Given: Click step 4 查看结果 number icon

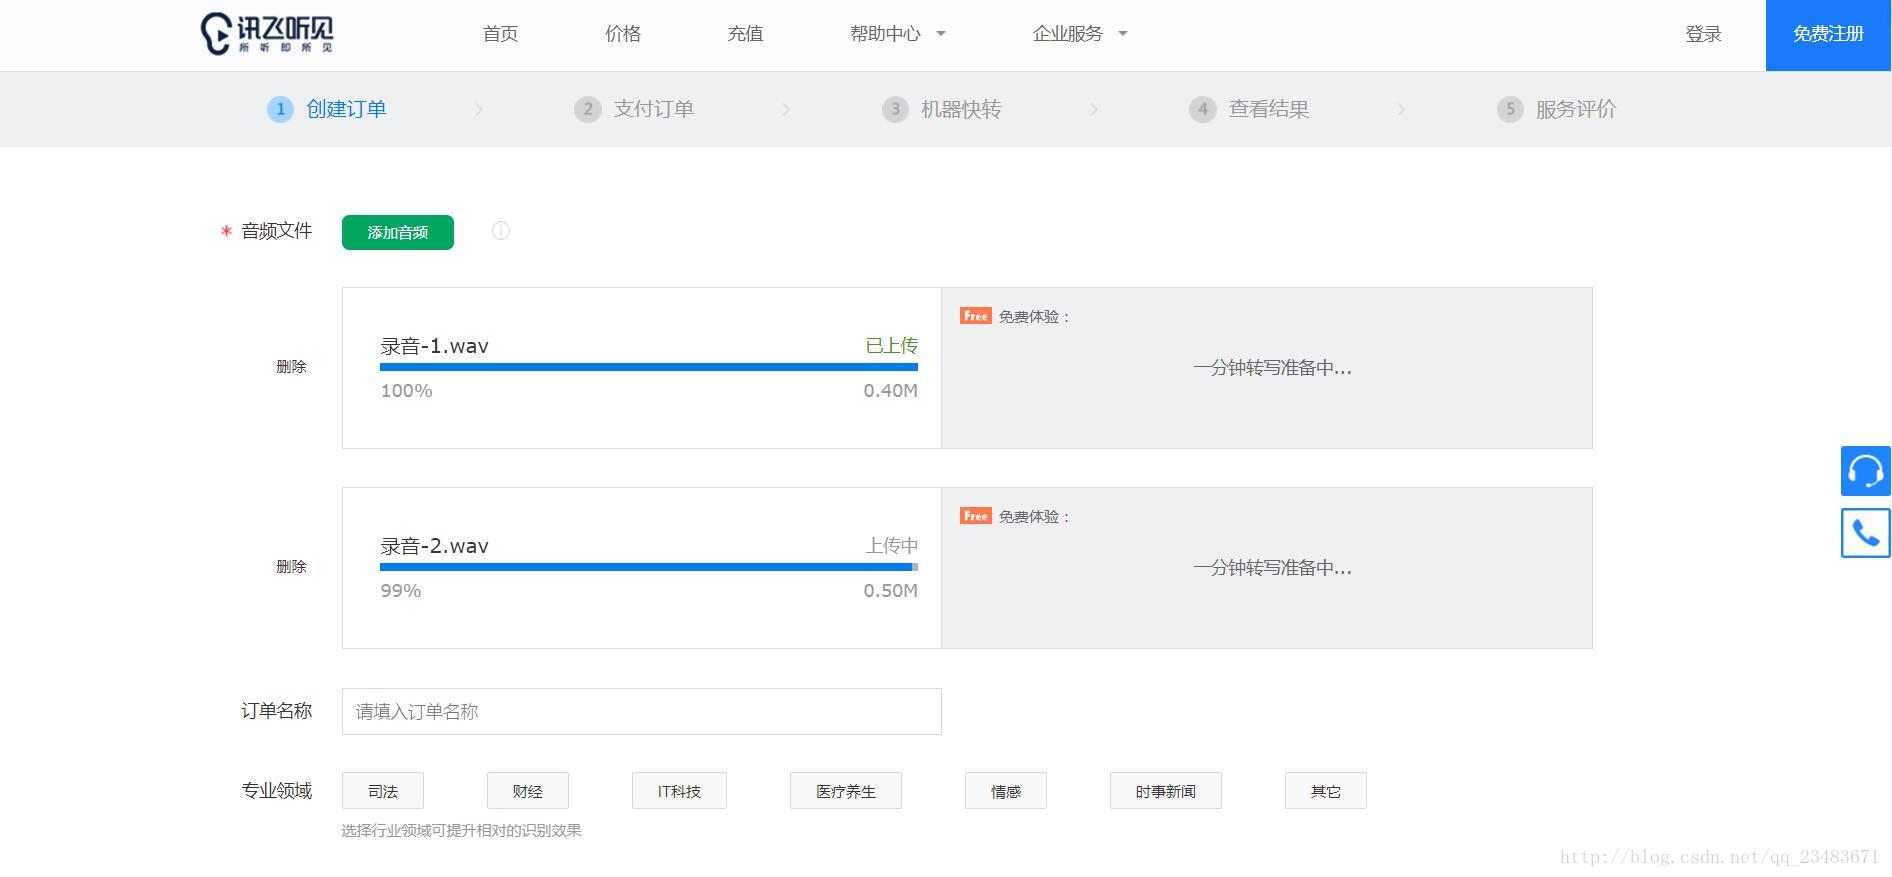Looking at the screenshot, I should pyautogui.click(x=1202, y=109).
